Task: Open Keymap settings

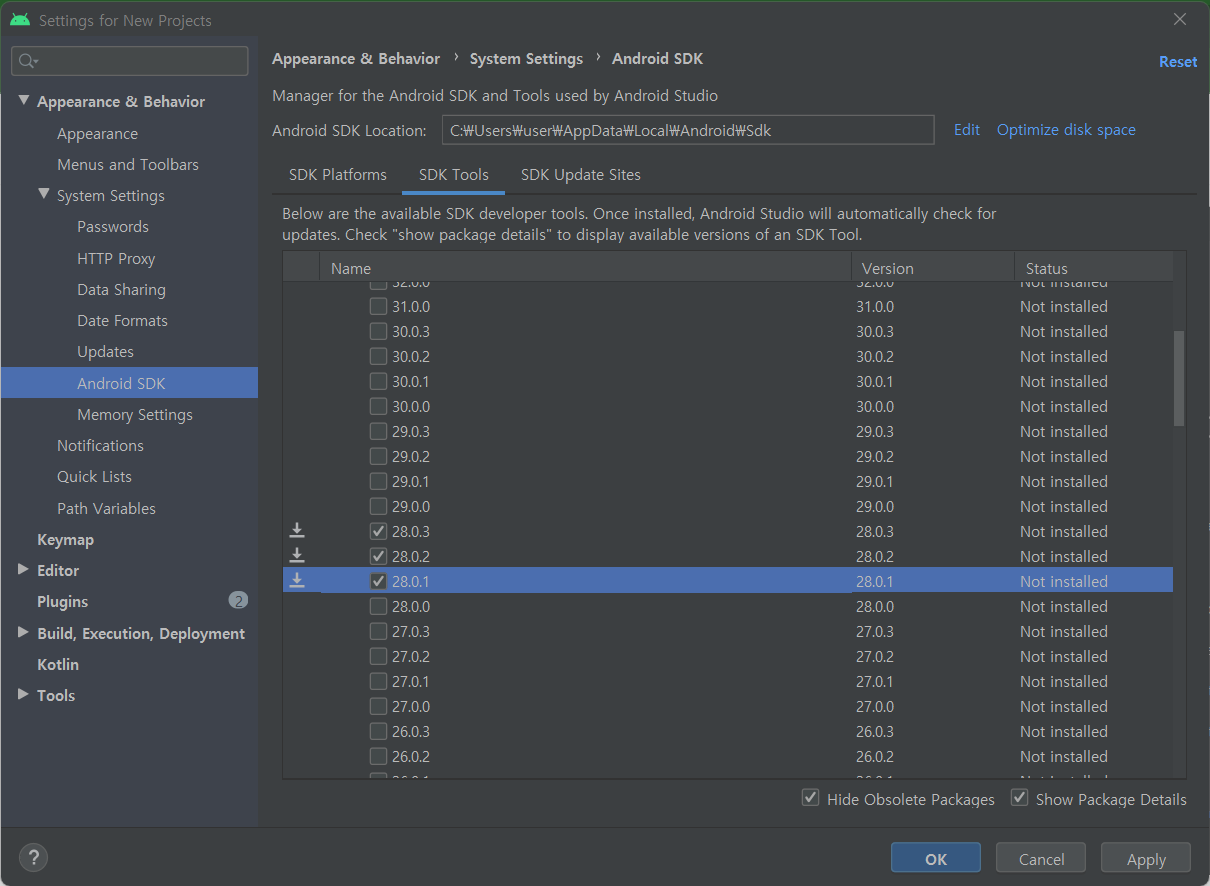Action: (x=65, y=539)
